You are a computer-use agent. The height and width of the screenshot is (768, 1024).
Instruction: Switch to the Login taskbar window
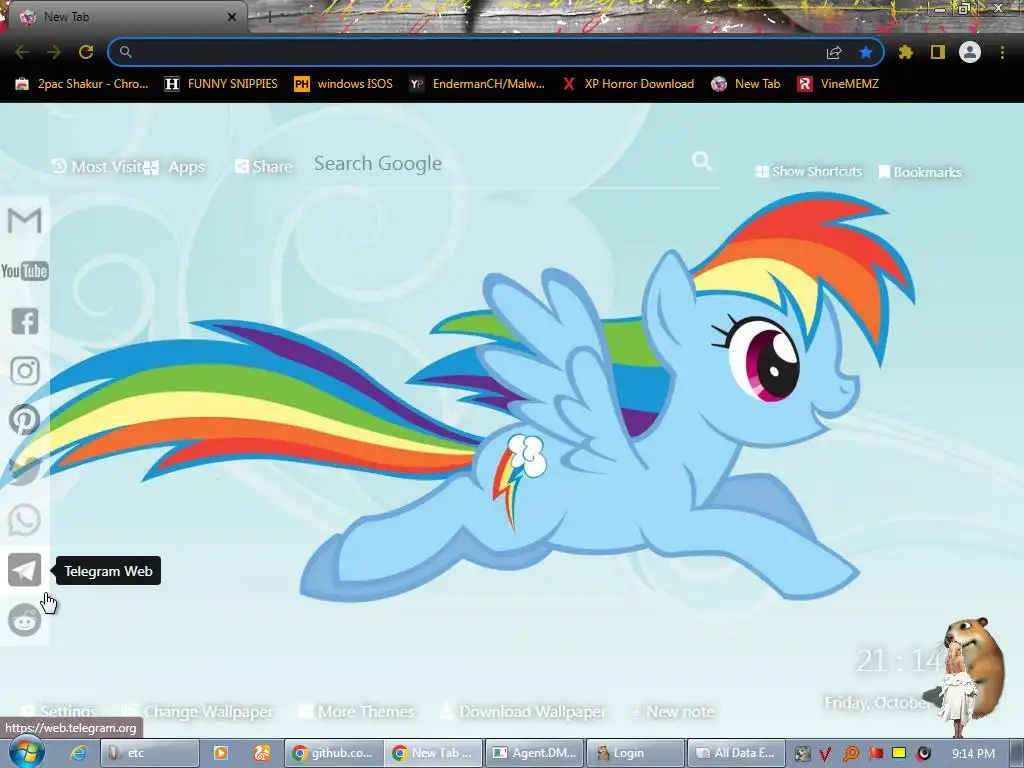635,753
